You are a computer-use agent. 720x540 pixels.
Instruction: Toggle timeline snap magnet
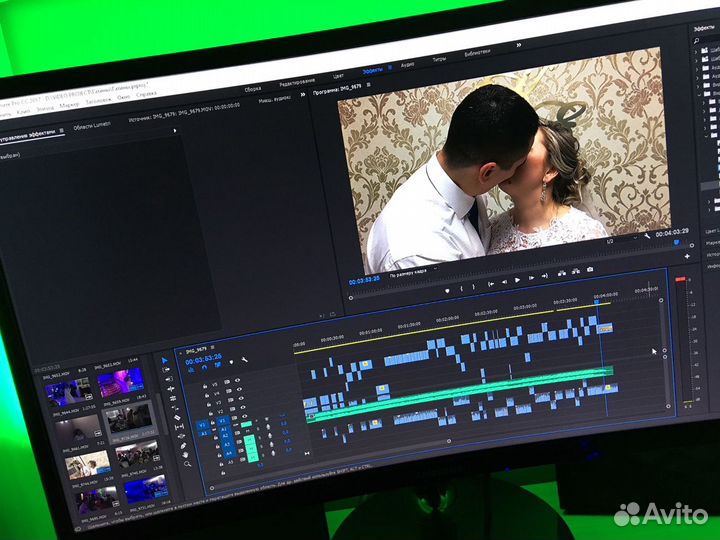tap(204, 367)
